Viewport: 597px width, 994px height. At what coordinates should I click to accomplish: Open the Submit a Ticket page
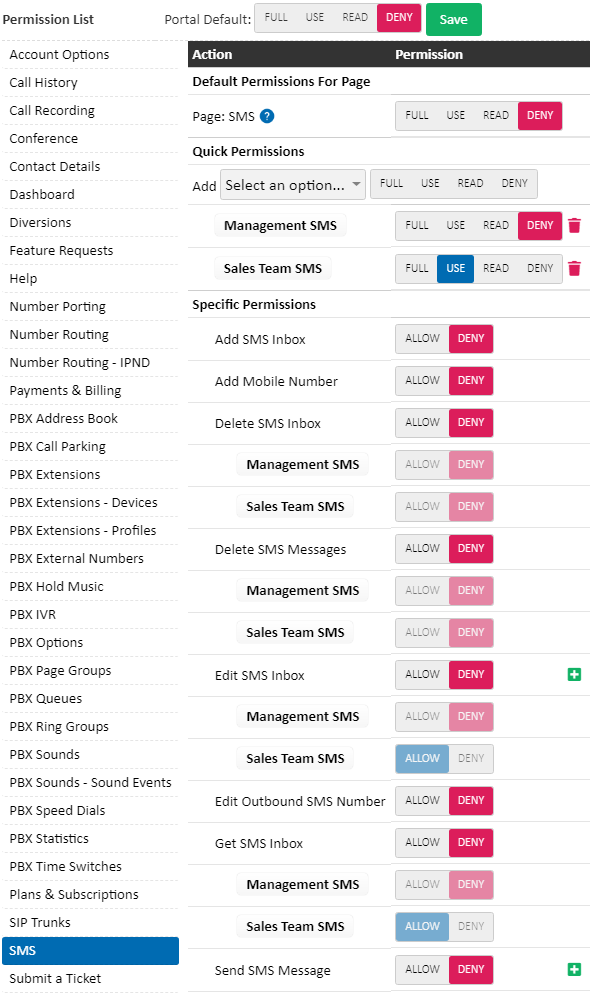tap(55, 979)
